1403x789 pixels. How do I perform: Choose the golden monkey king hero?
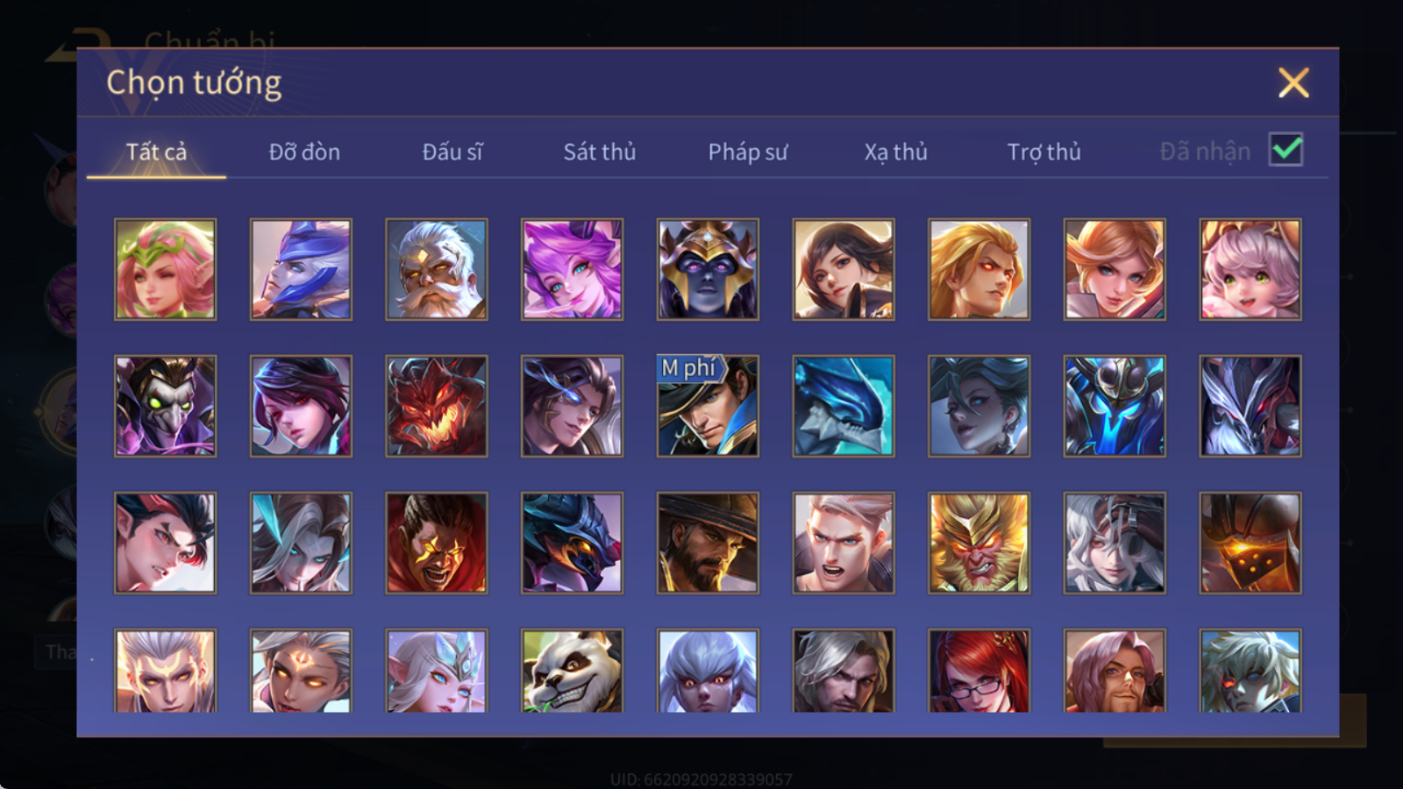(979, 543)
